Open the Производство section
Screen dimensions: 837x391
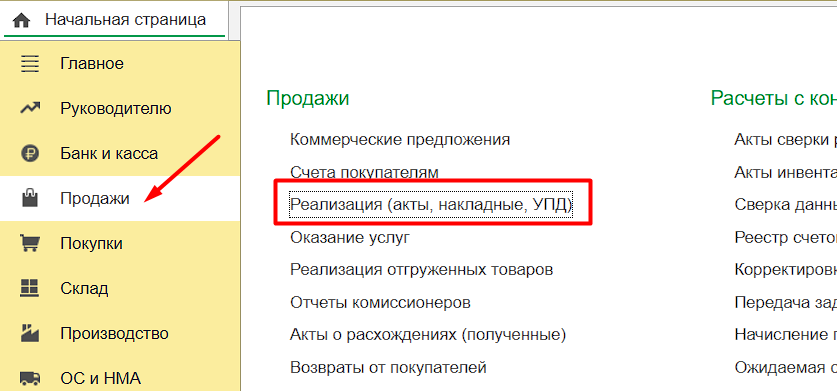point(120,333)
